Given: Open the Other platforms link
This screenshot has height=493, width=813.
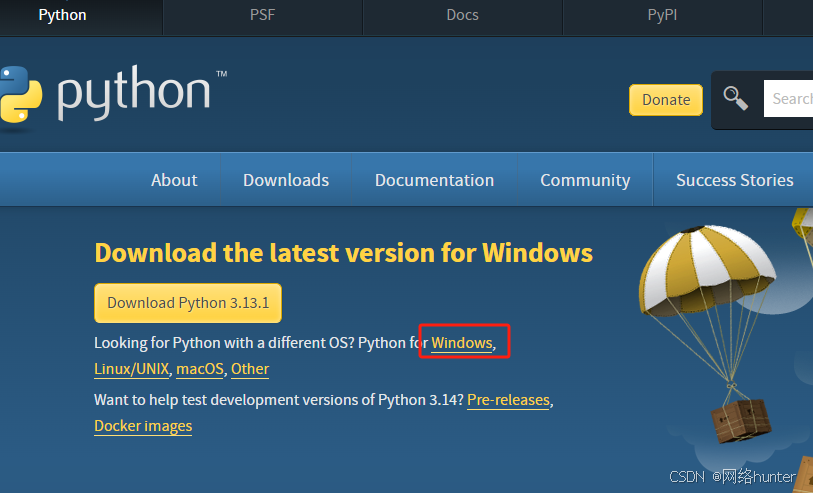Looking at the screenshot, I should (250, 369).
